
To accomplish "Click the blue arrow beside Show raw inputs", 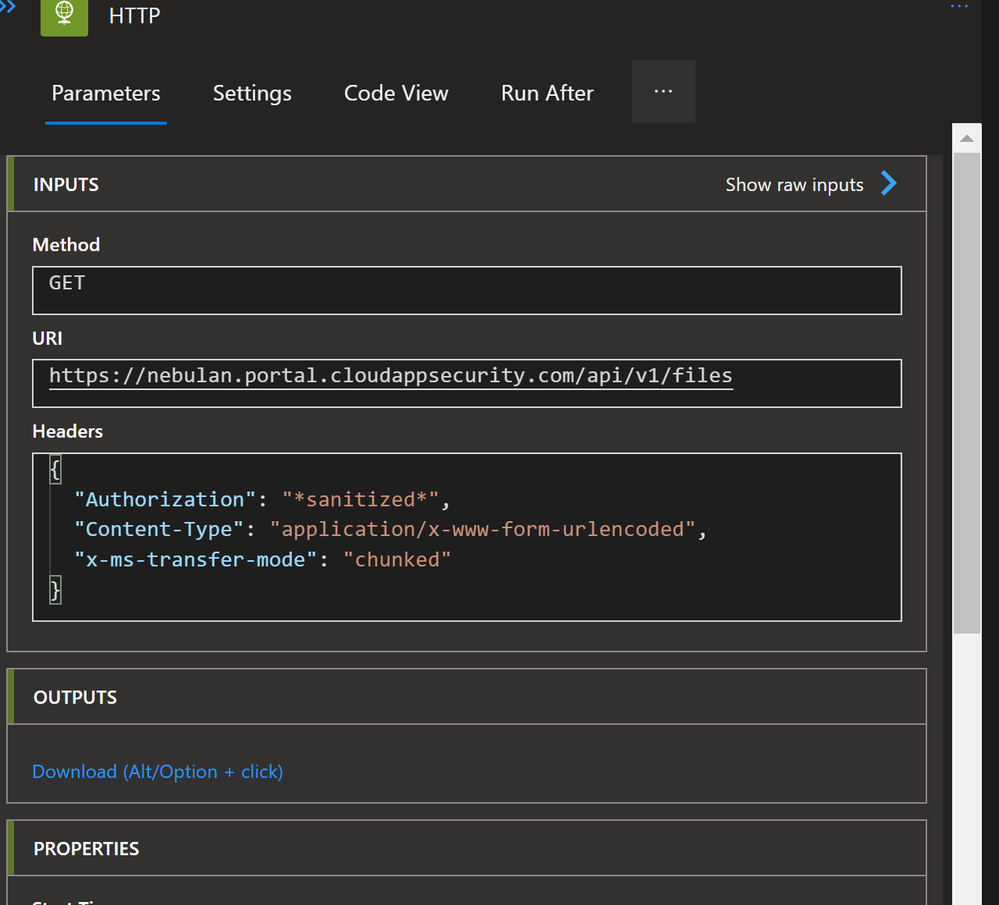I will click(888, 184).
